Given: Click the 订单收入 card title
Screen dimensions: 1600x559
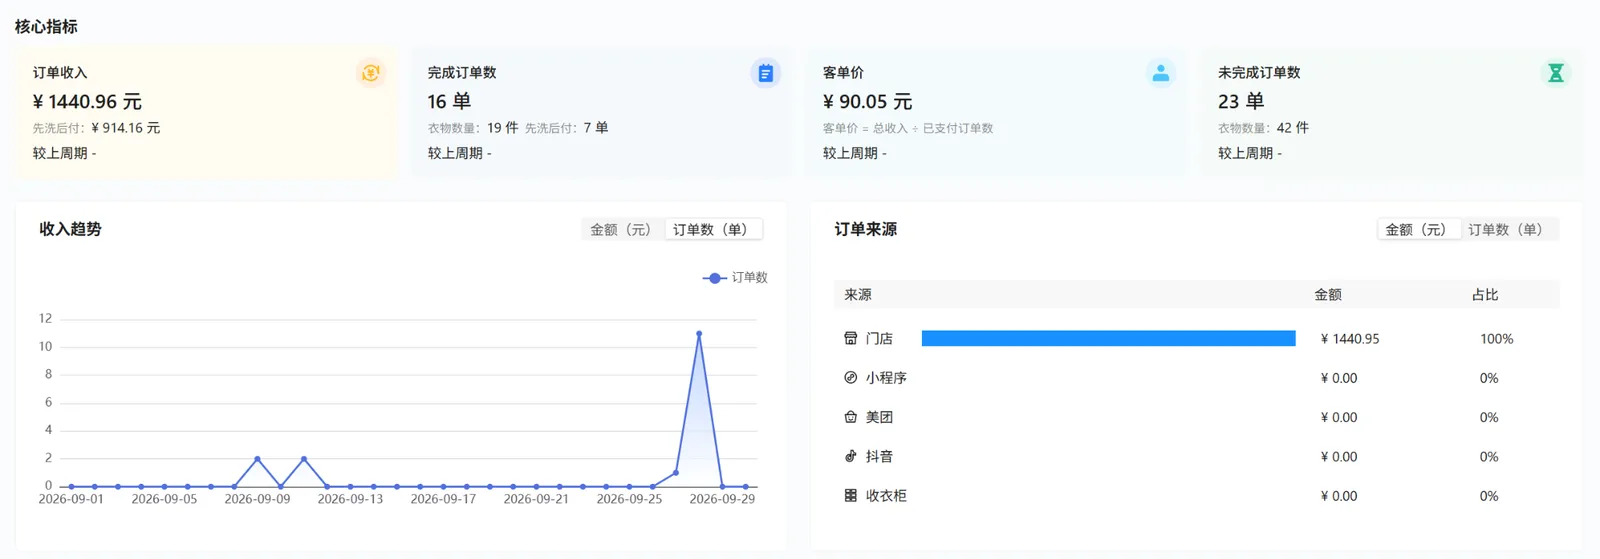Looking at the screenshot, I should click(x=60, y=73).
